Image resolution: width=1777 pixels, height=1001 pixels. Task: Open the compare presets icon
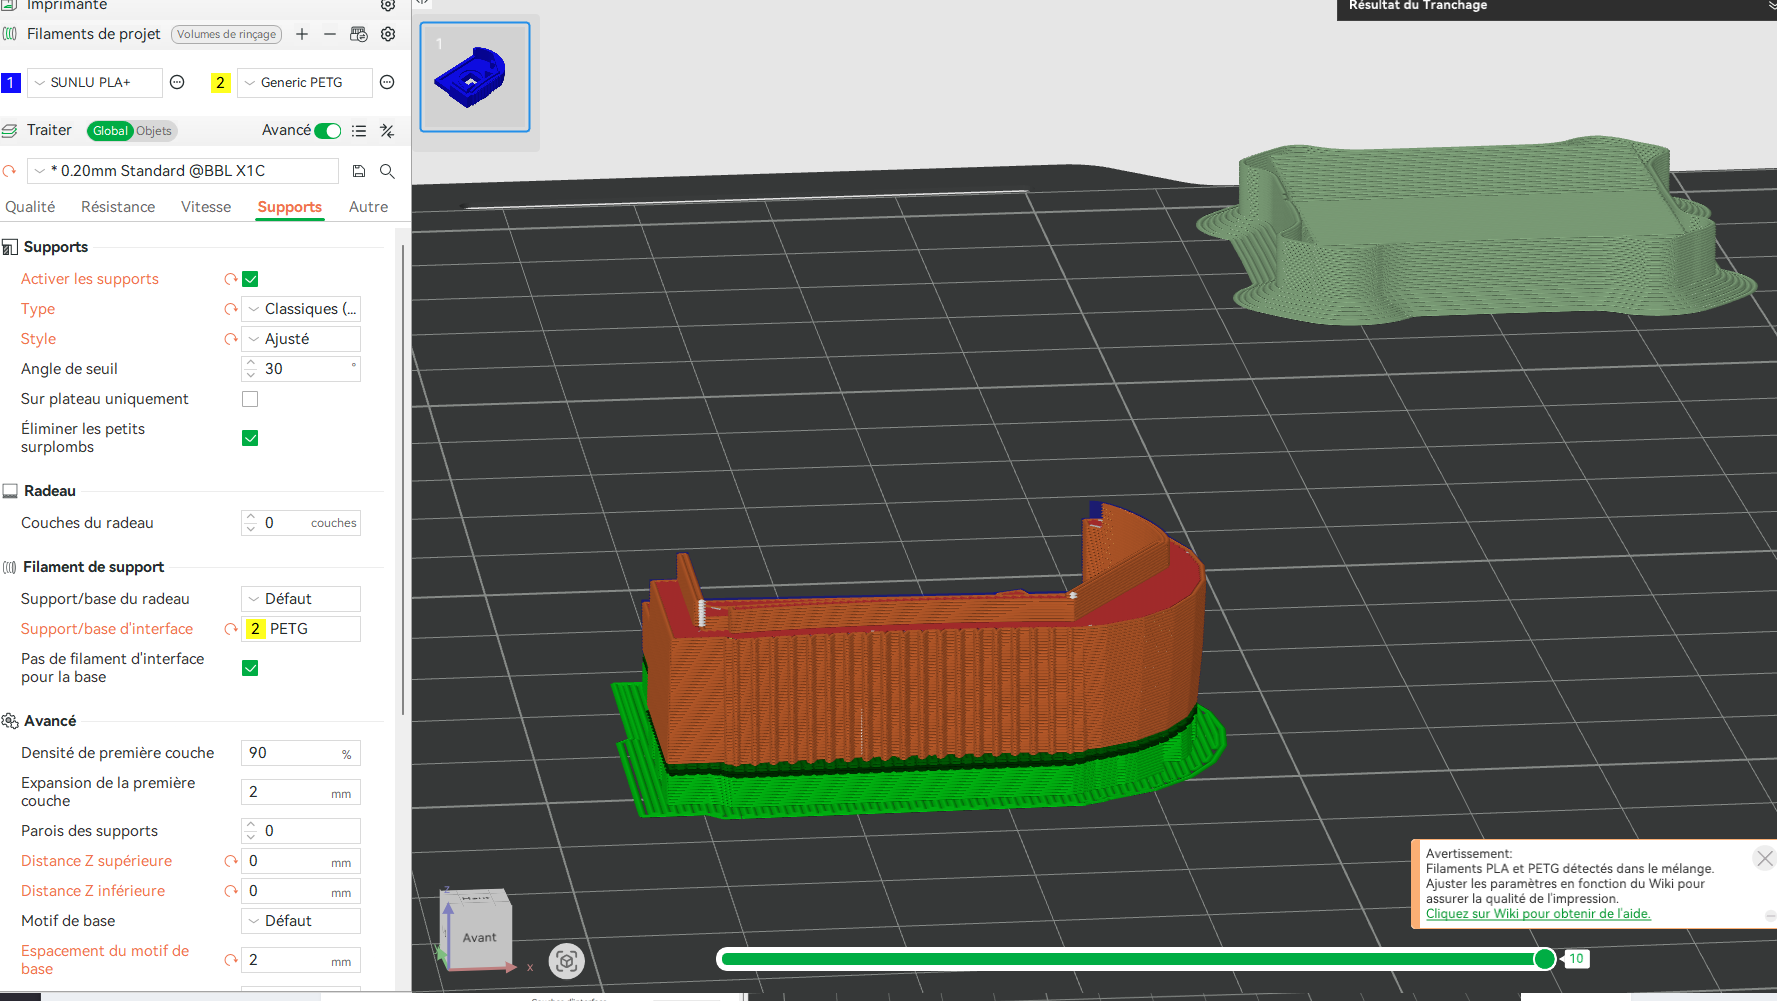point(387,131)
